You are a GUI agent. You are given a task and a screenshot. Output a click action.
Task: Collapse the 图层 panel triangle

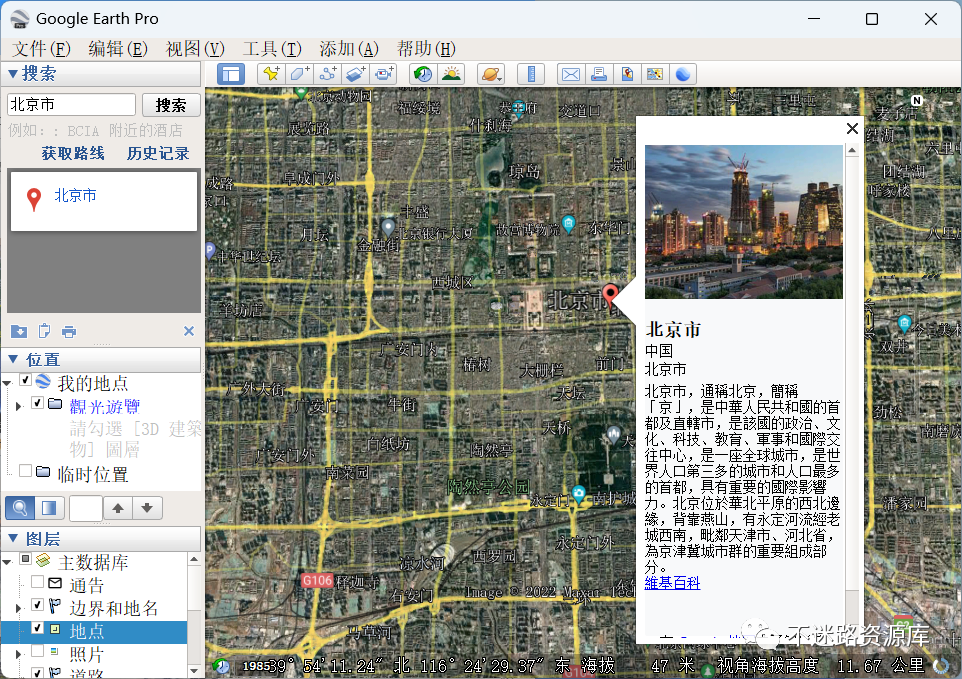pyautogui.click(x=12, y=538)
